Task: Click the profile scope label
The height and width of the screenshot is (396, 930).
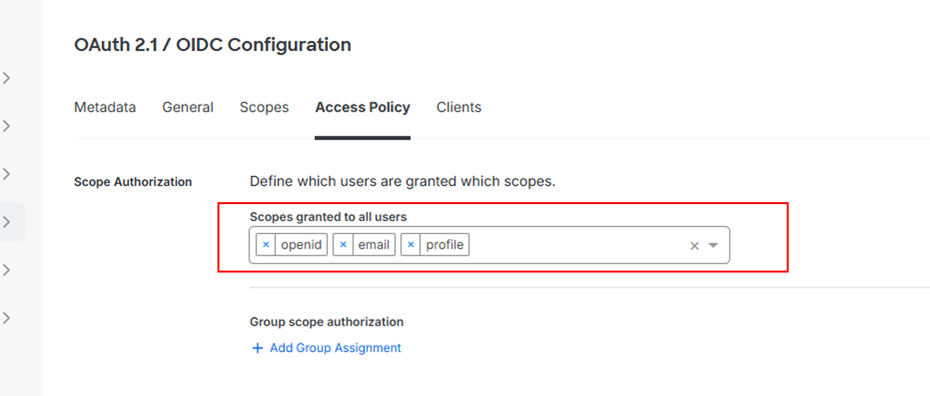Action: [445, 245]
